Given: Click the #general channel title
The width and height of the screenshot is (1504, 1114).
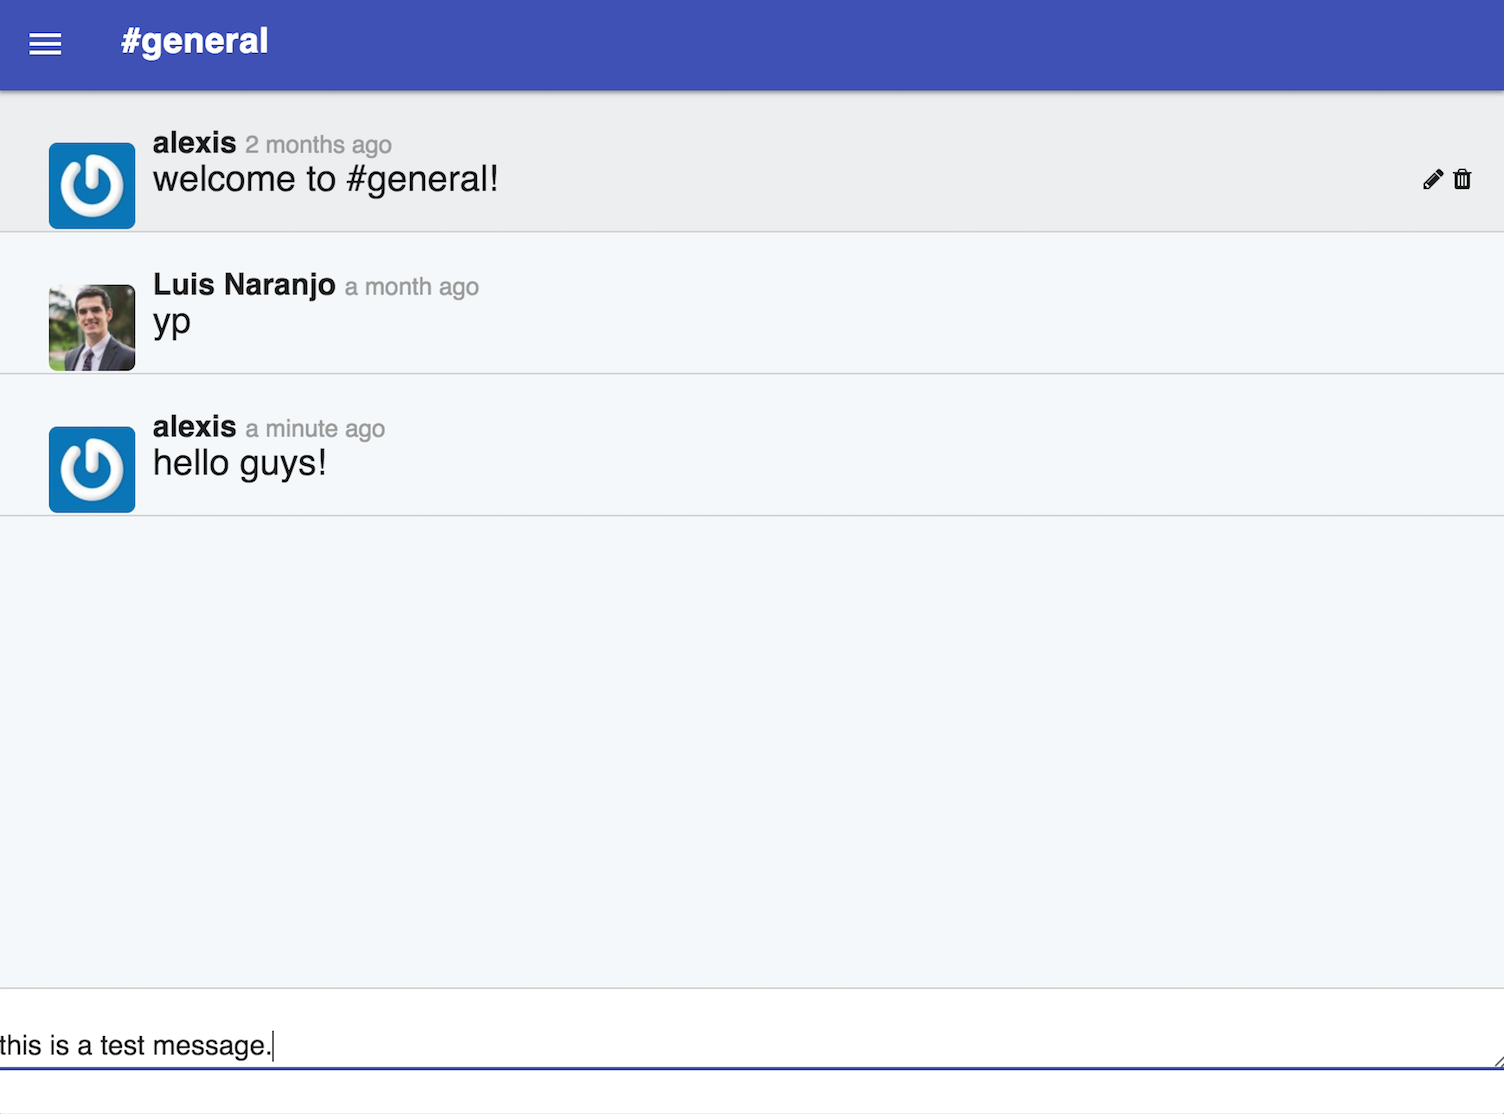Looking at the screenshot, I should pos(194,41).
